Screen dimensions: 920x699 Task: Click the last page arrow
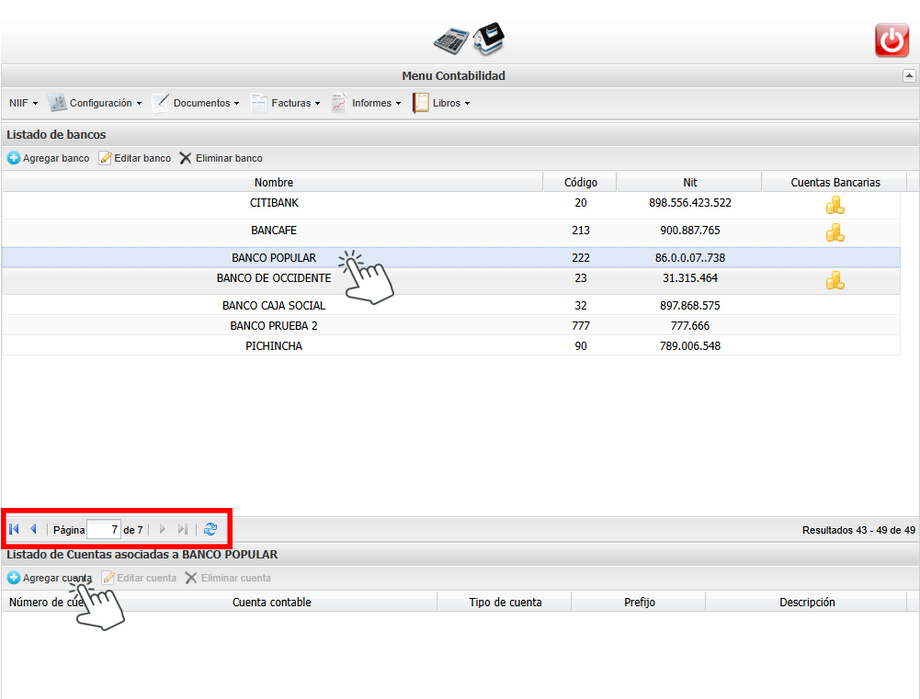182,529
